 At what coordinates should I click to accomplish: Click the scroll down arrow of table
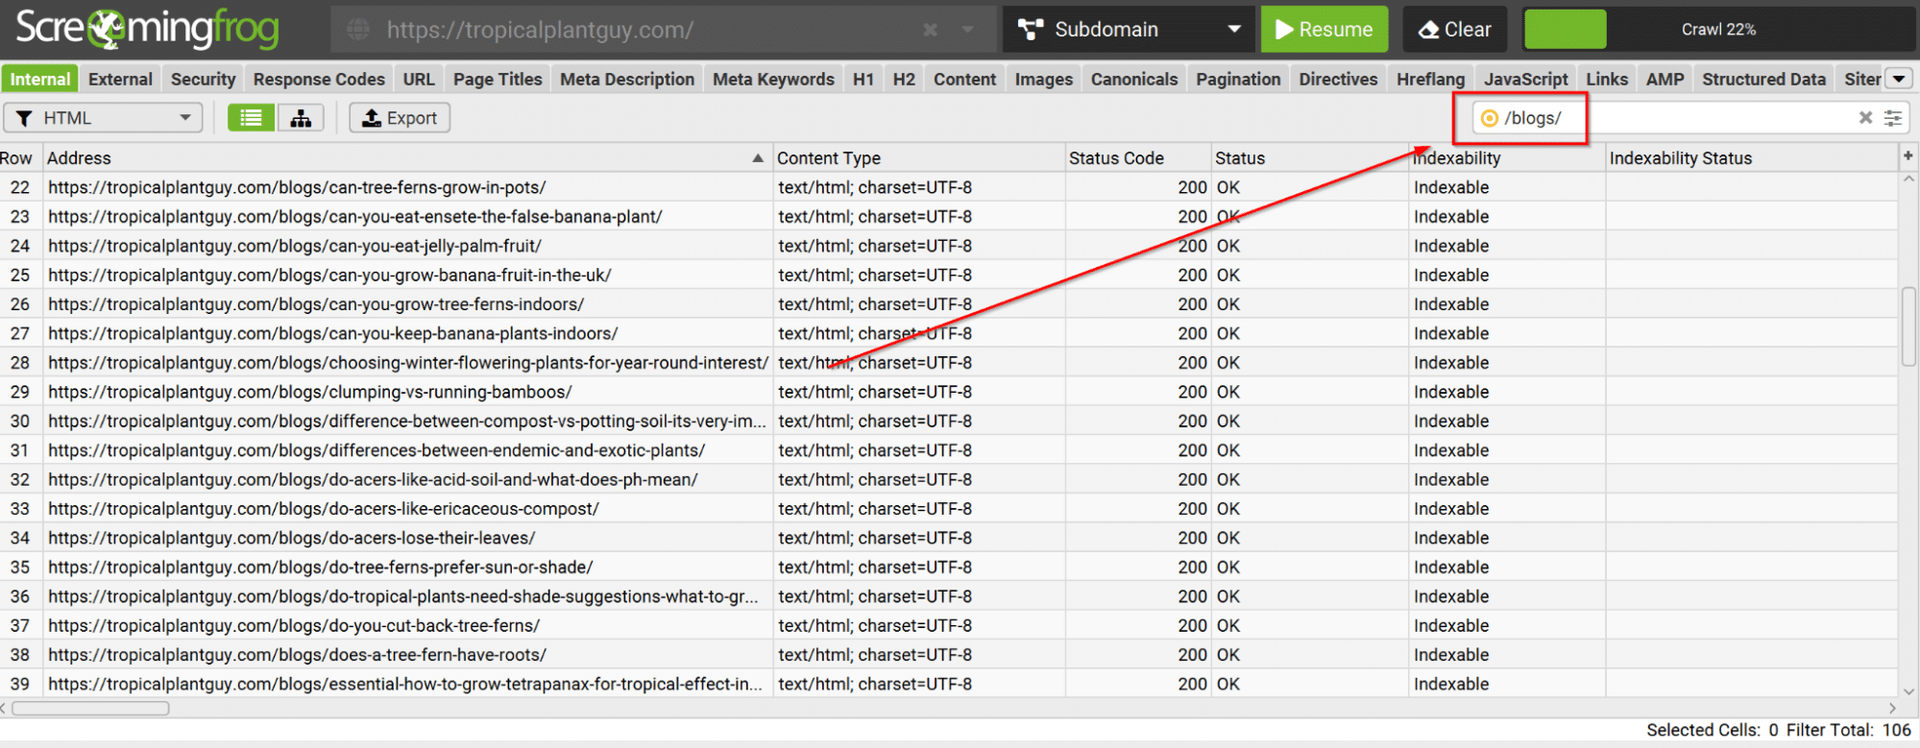coord(1908,690)
